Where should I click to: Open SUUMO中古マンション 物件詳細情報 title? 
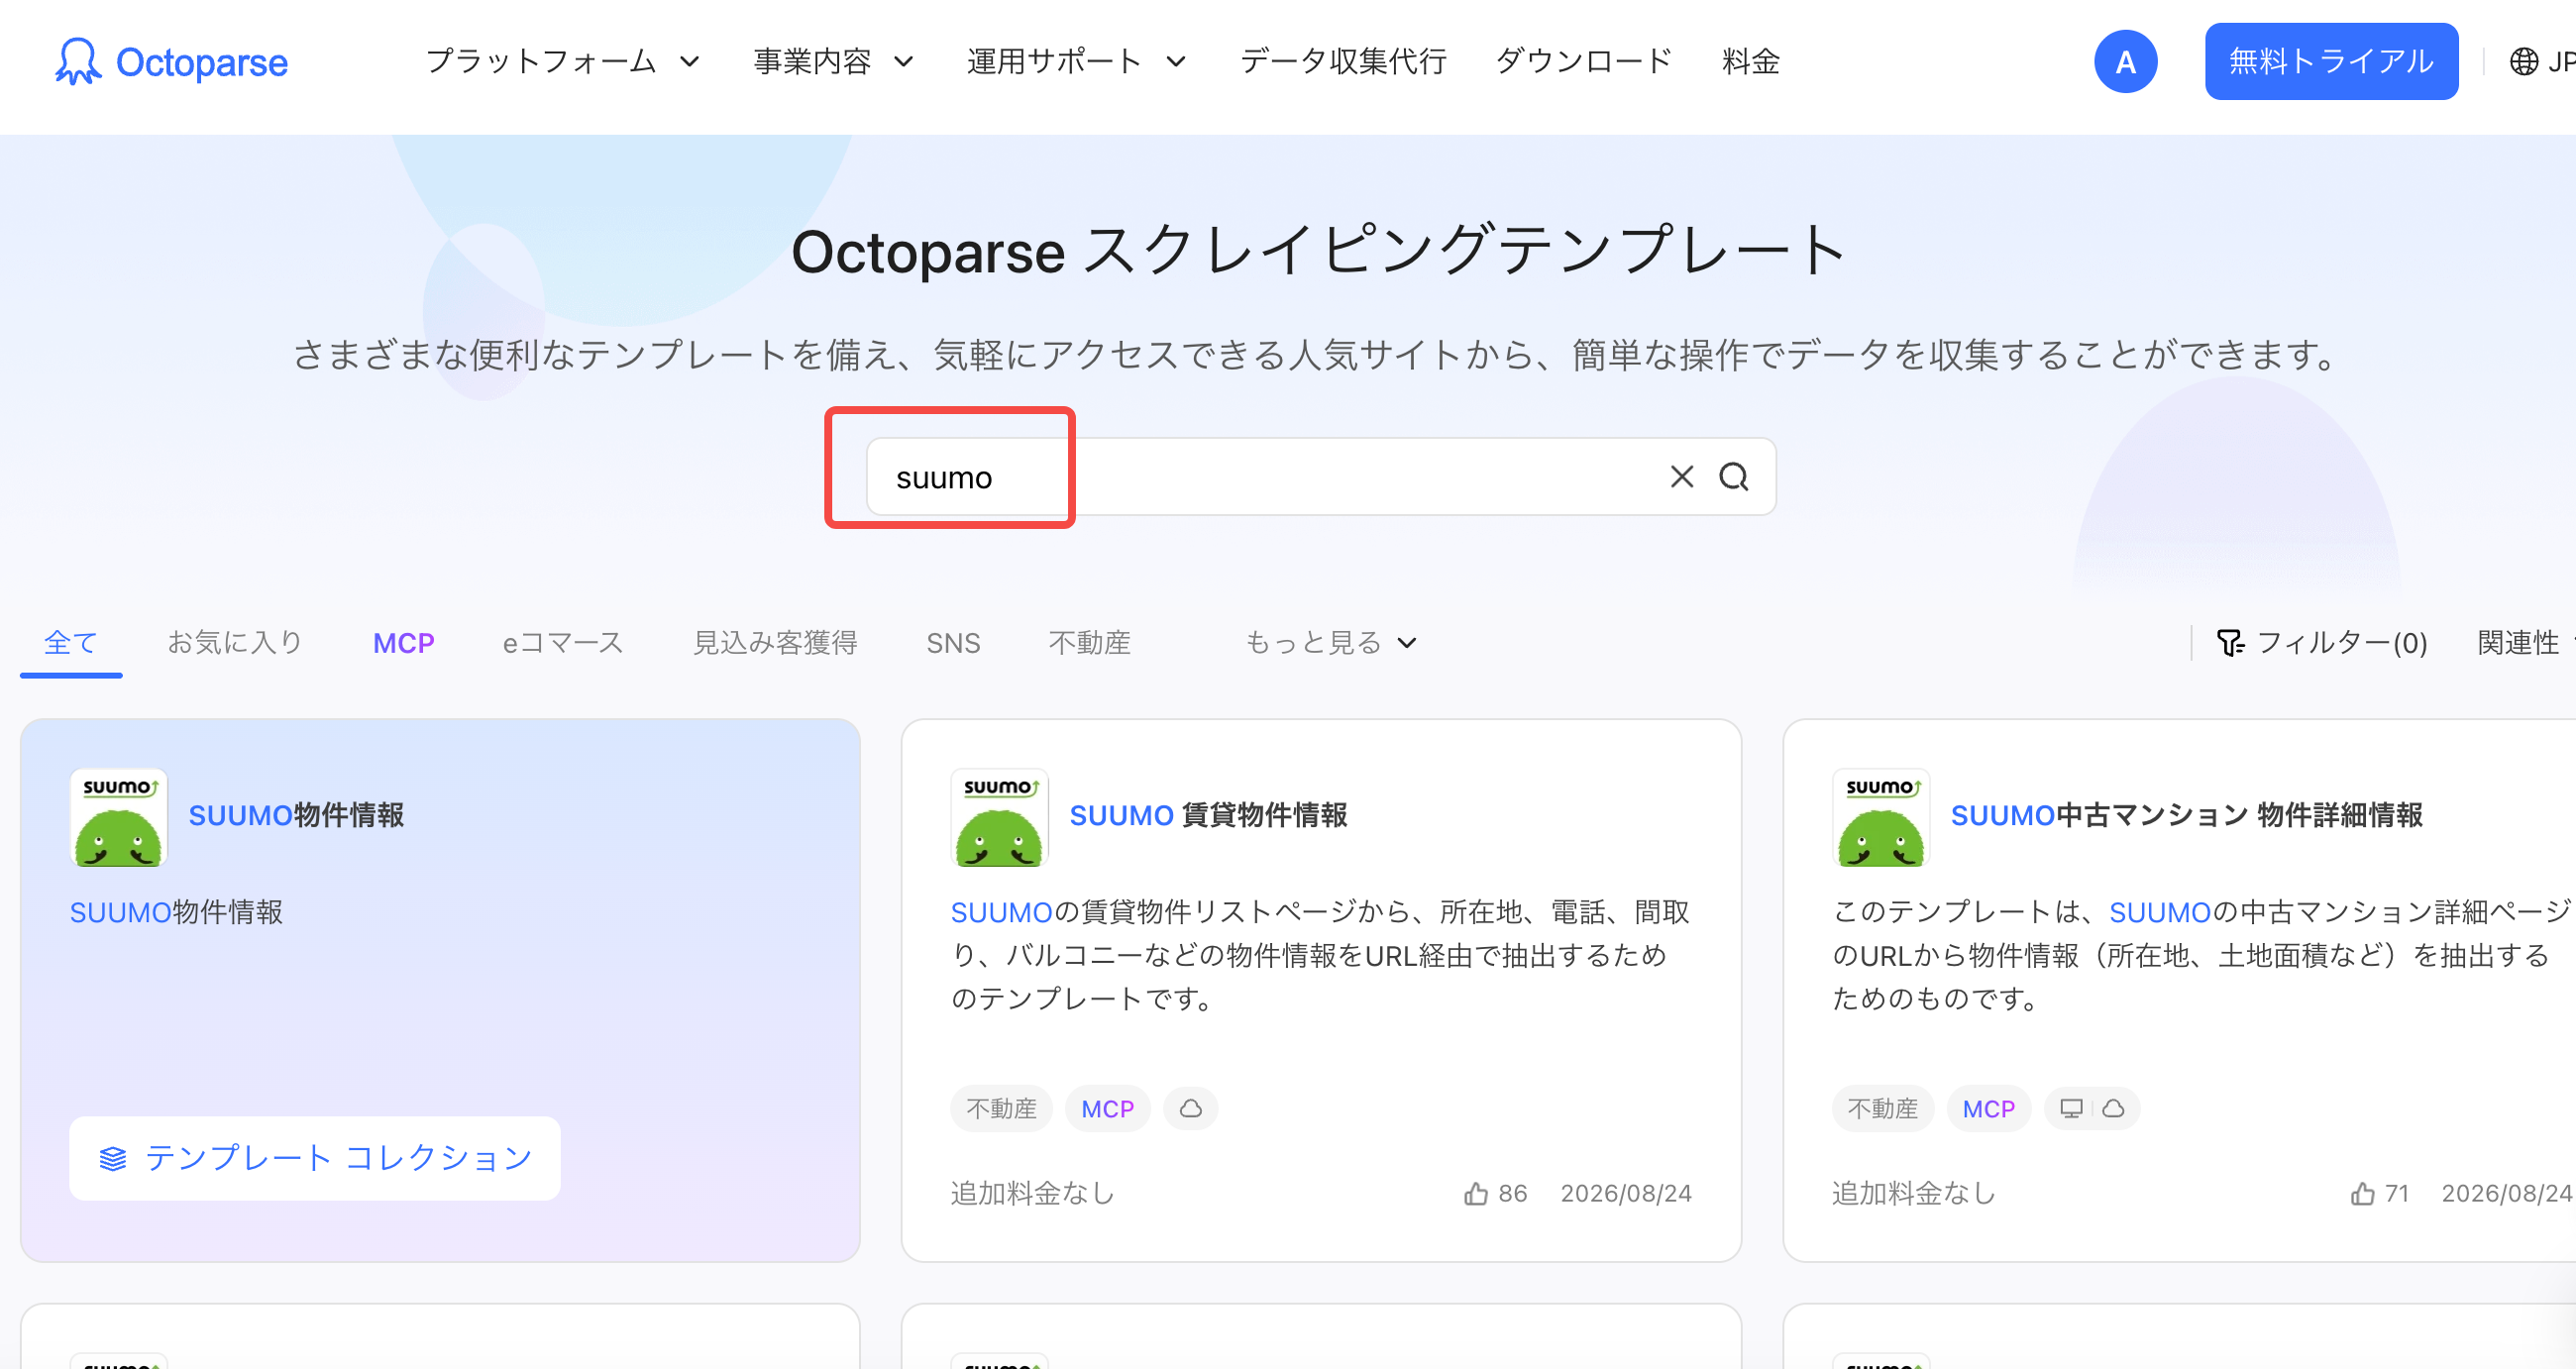pyautogui.click(x=2186, y=816)
